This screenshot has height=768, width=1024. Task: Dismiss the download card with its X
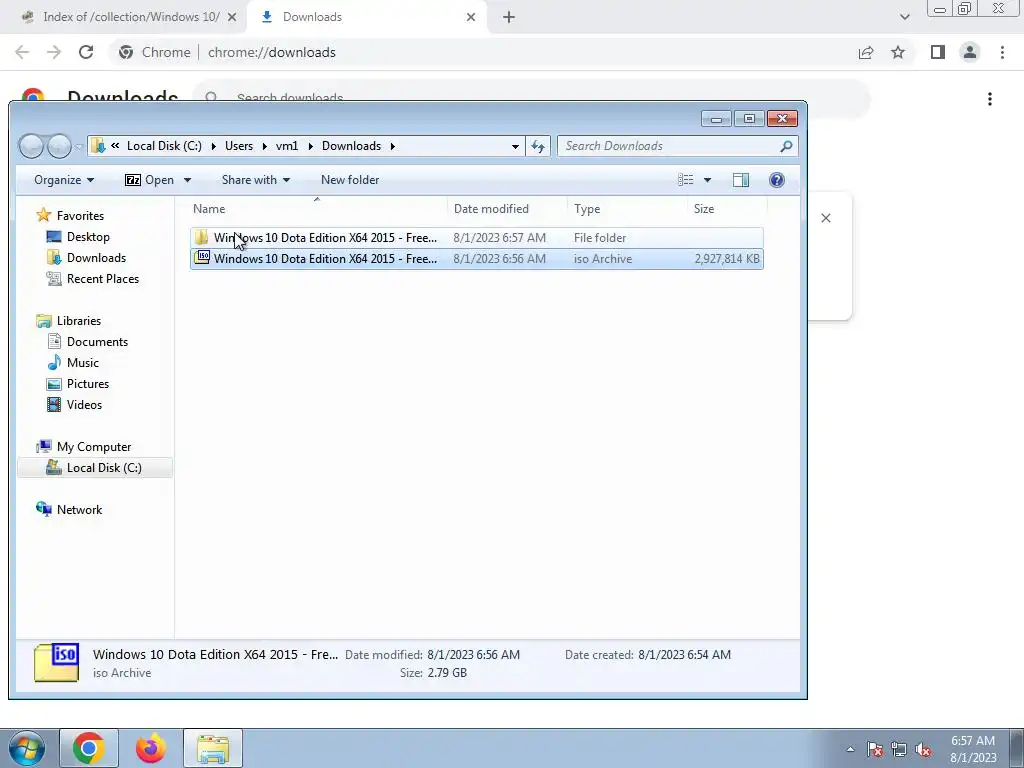(826, 218)
